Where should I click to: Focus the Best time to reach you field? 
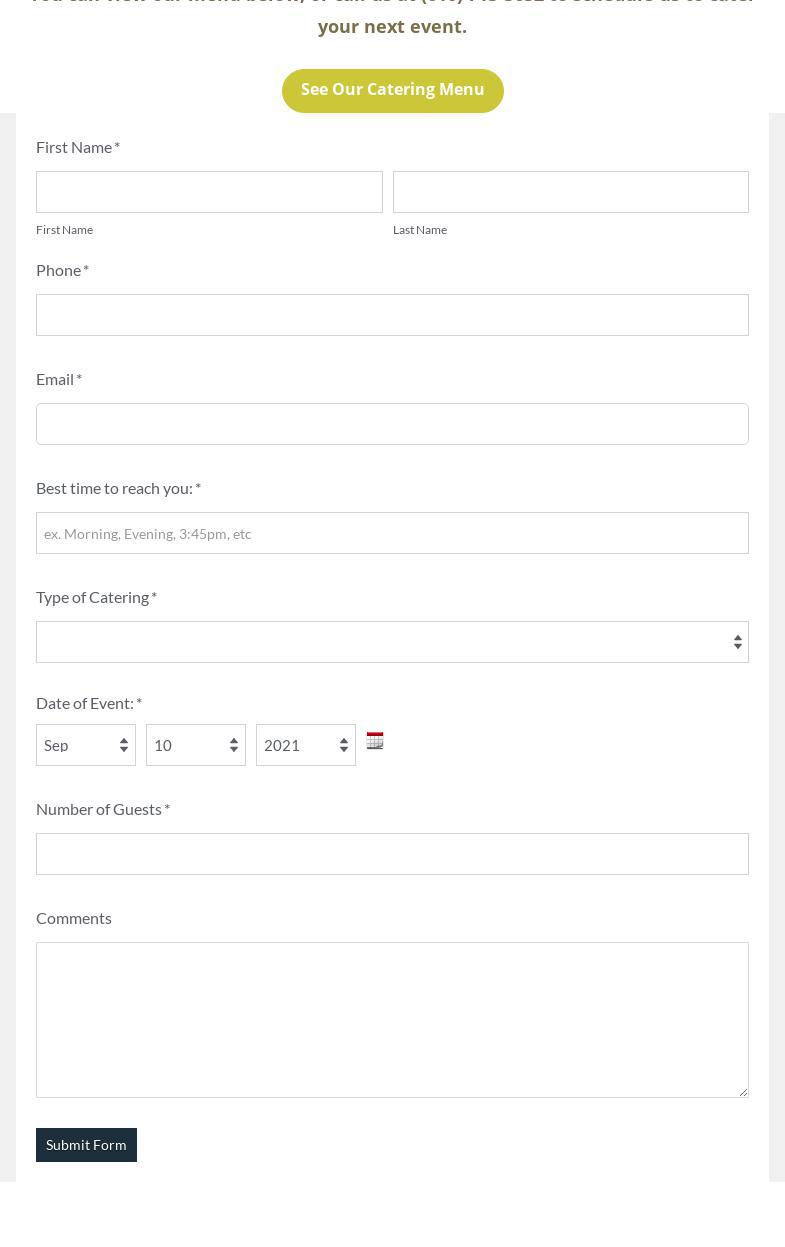click(392, 533)
